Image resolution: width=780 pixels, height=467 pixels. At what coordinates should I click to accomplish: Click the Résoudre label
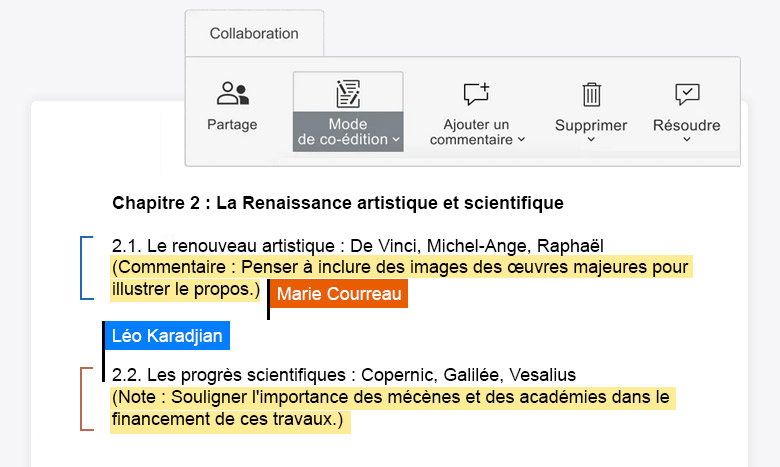(x=686, y=125)
